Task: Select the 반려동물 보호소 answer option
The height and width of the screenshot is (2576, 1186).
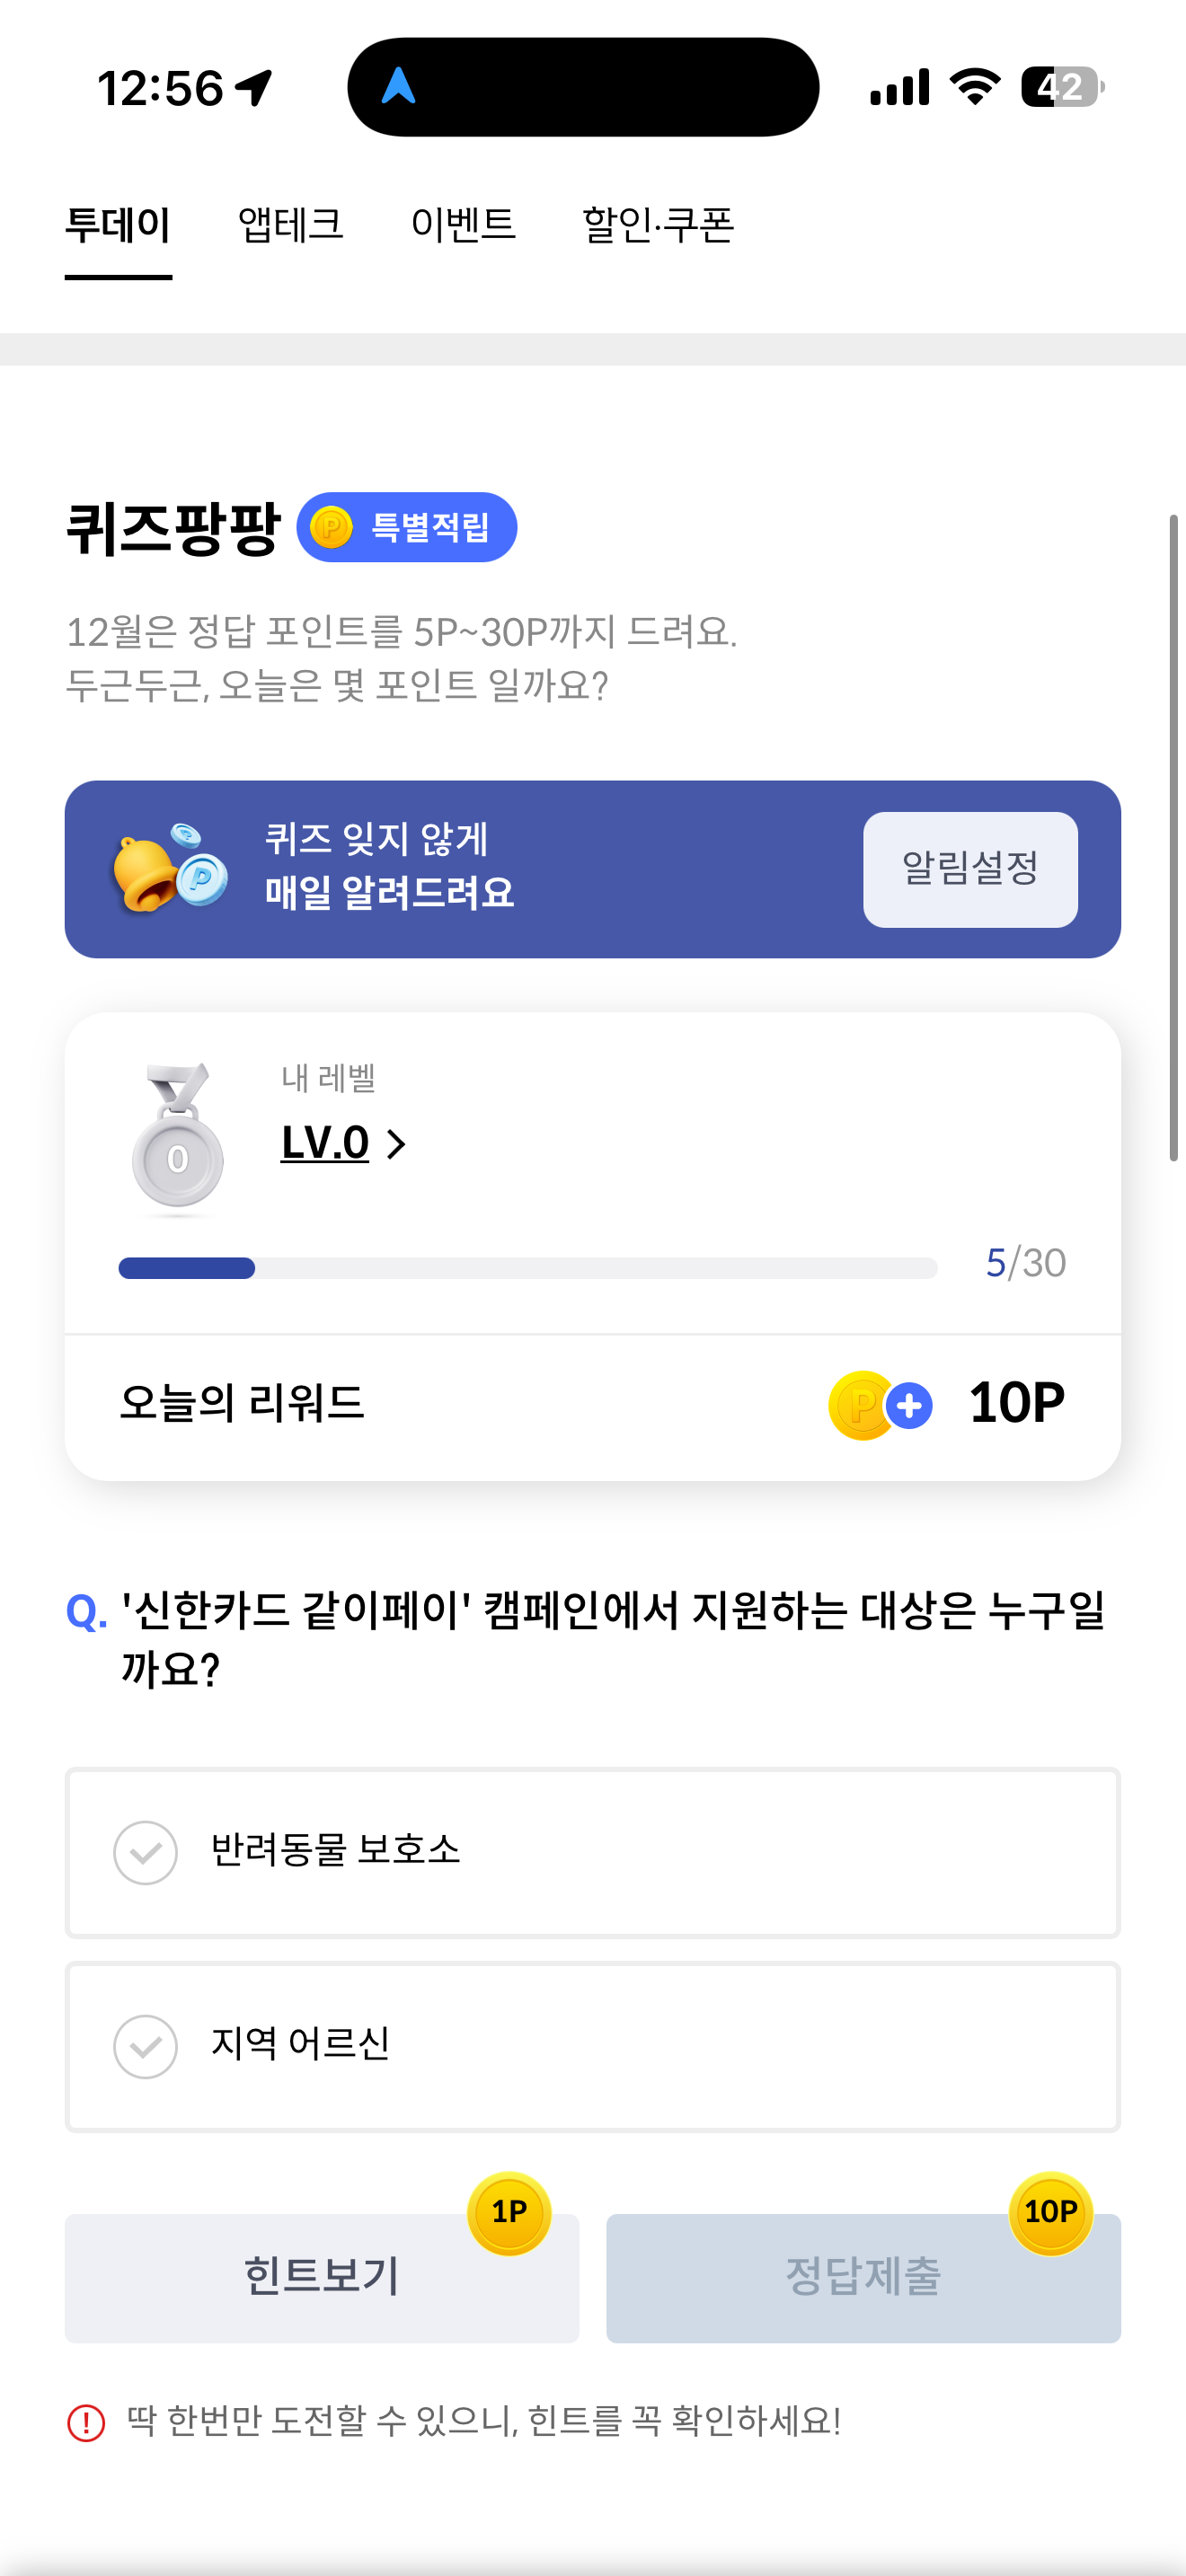Action: pos(593,1852)
